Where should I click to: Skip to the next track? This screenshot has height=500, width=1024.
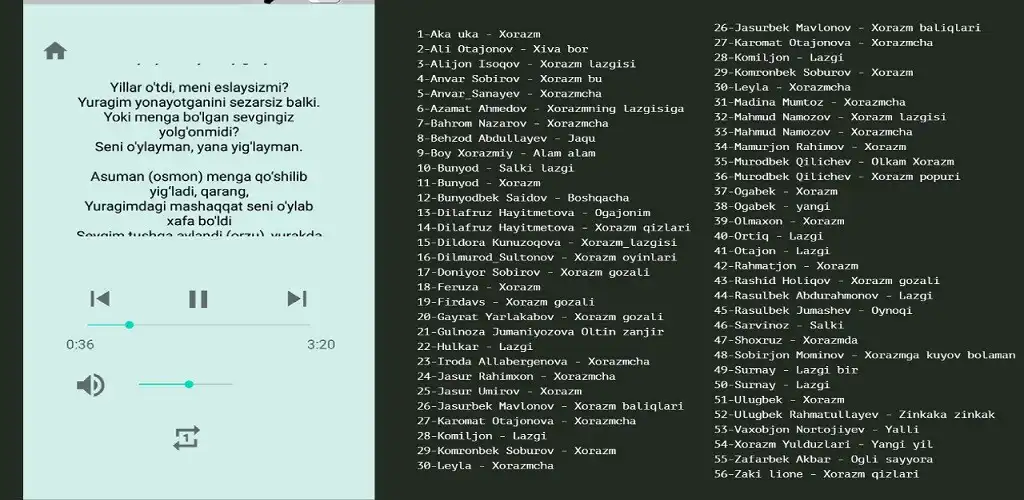[296, 298]
